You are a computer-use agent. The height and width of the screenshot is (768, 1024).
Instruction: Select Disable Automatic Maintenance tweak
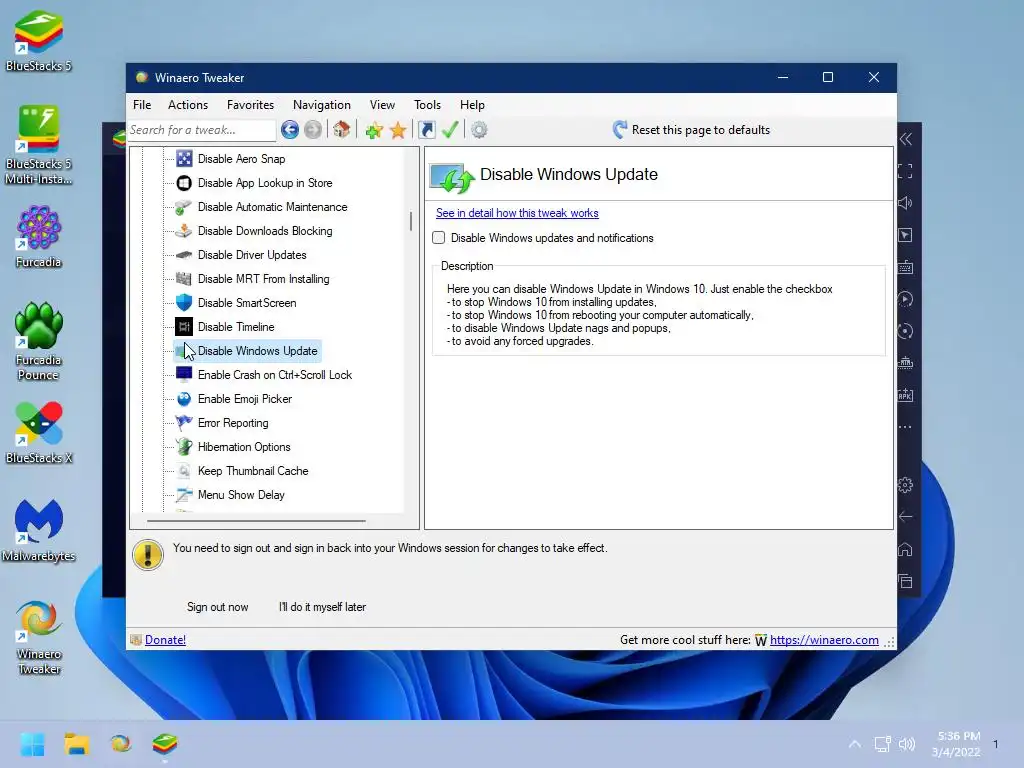pos(272,207)
